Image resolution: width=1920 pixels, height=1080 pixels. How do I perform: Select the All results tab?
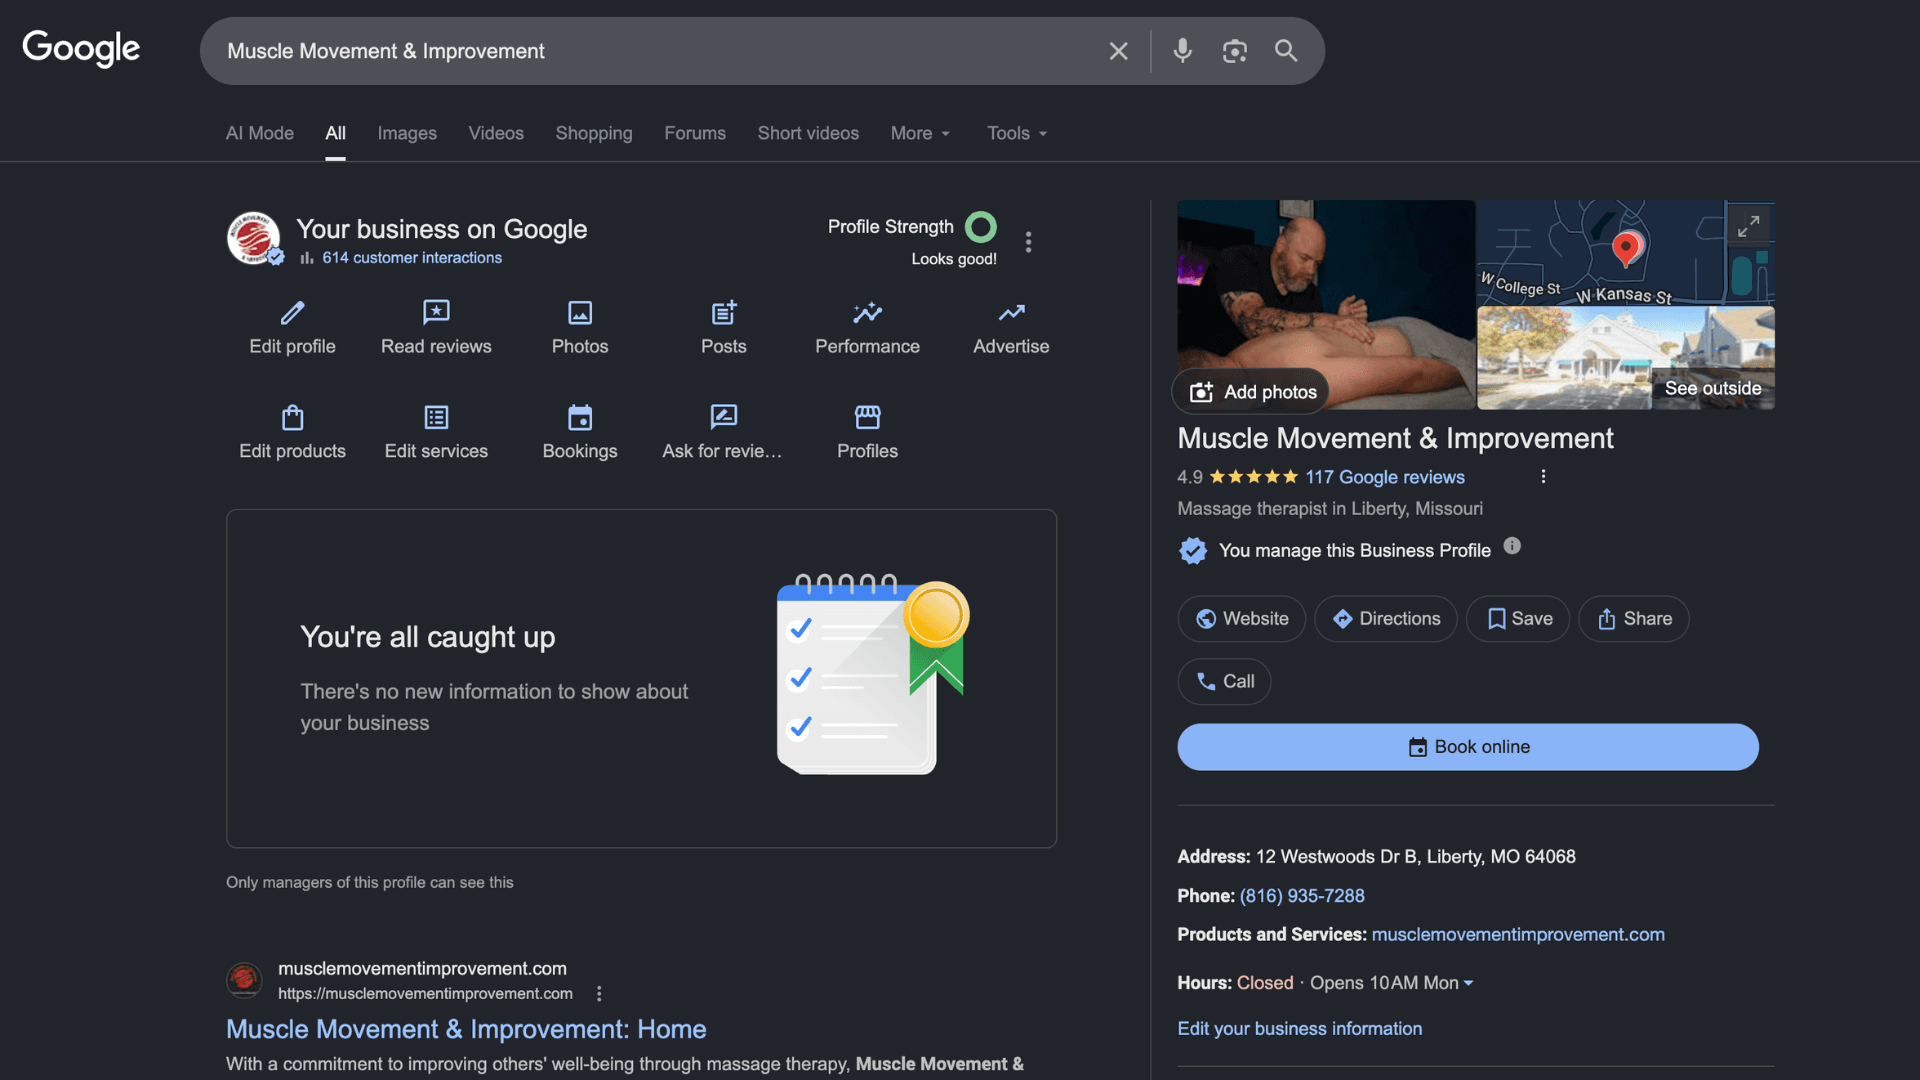pos(336,133)
